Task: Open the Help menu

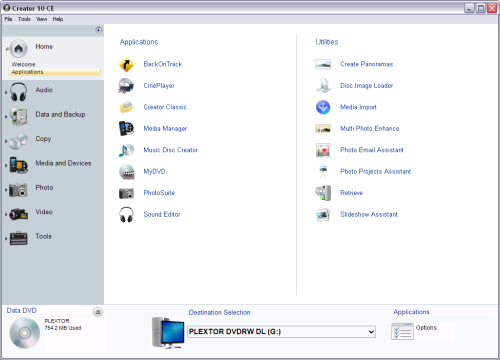Action: [x=58, y=19]
